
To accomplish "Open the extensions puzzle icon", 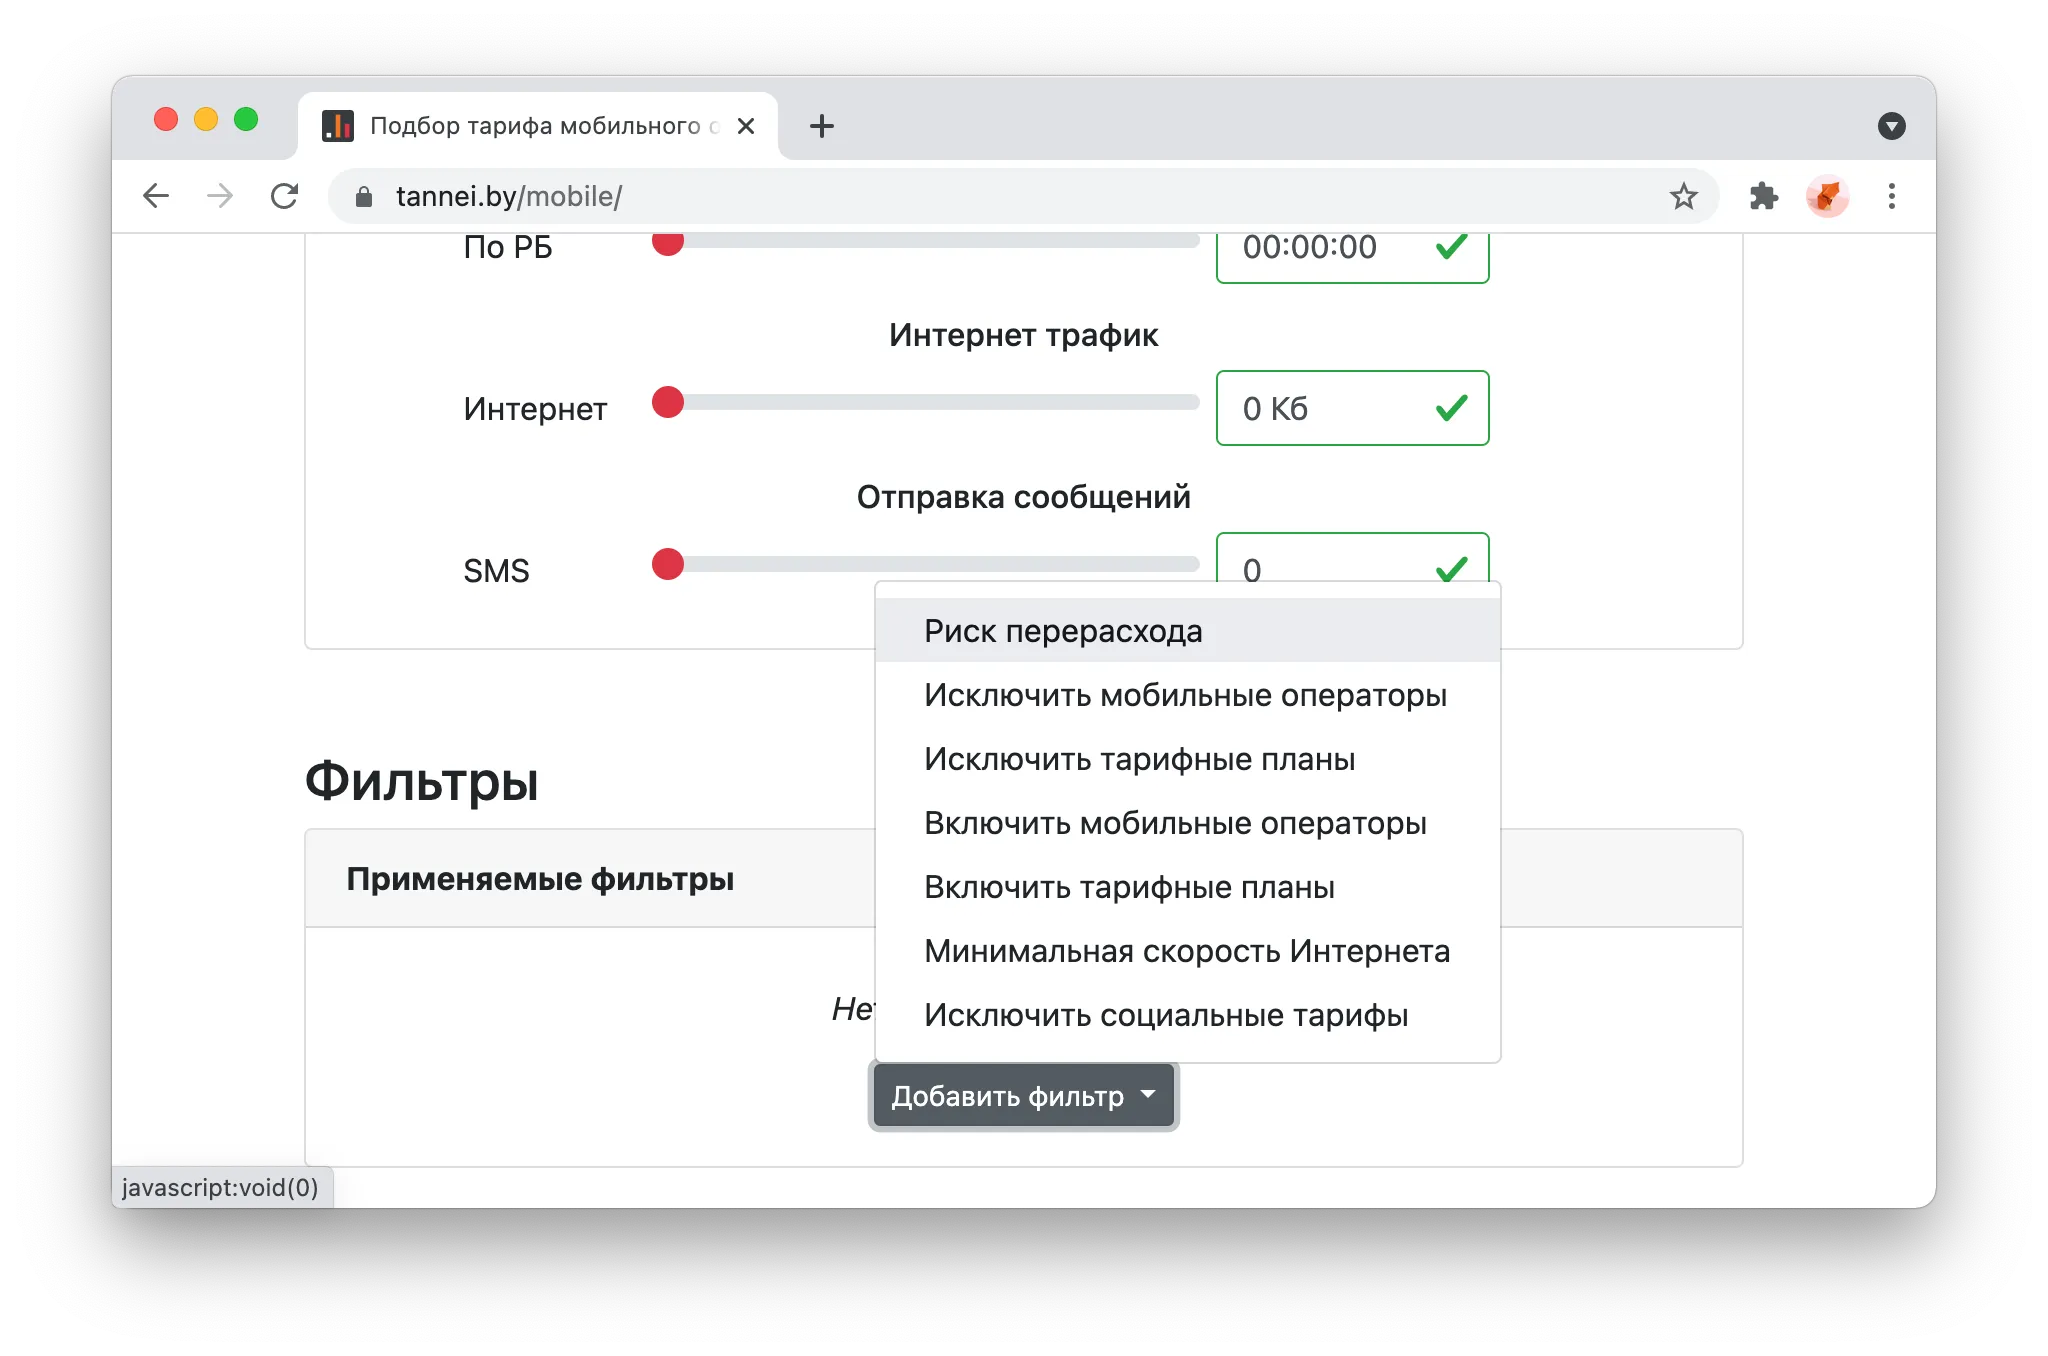I will pos(1764,196).
